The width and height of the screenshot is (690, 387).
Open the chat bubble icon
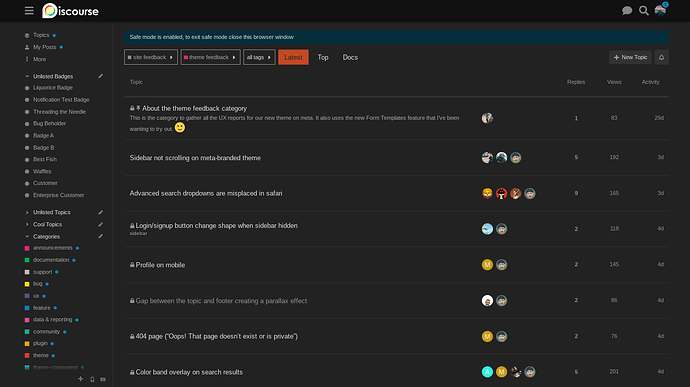627,11
